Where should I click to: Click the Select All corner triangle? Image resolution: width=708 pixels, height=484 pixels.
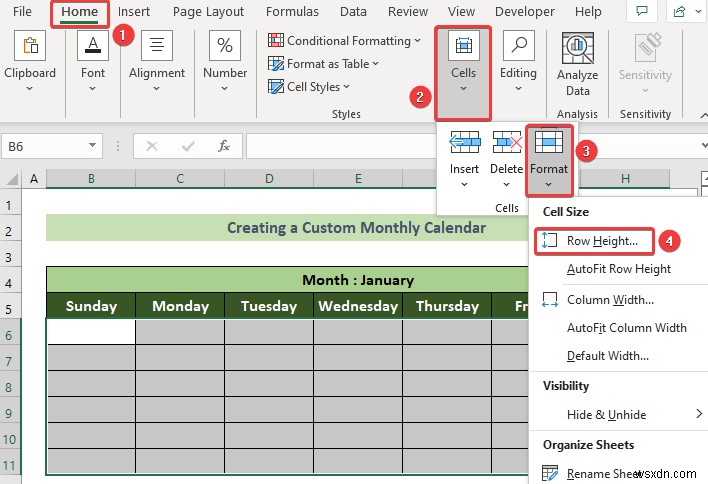(x=12, y=180)
